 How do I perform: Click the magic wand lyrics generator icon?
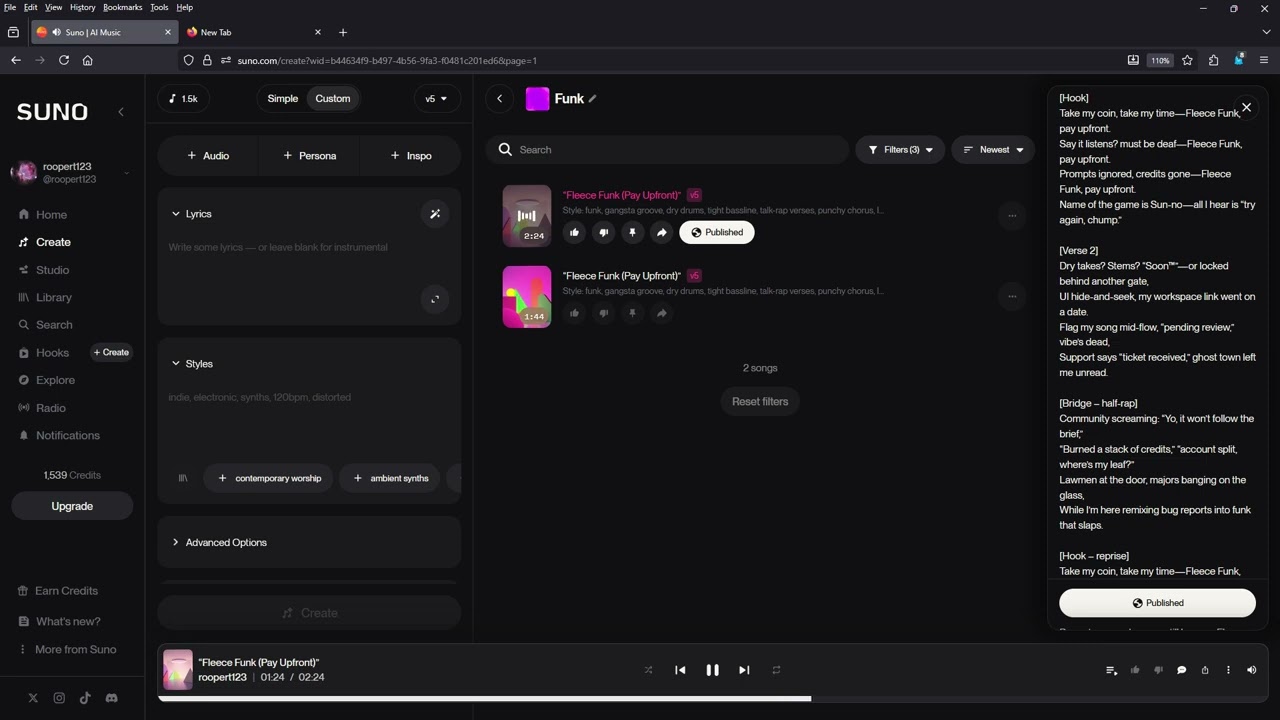click(x=435, y=214)
